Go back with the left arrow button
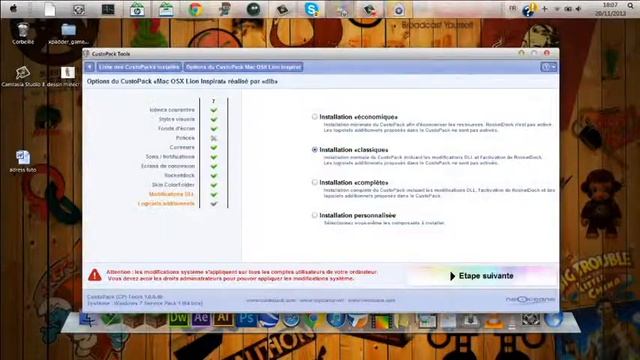The height and width of the screenshot is (360, 640). 89,67
